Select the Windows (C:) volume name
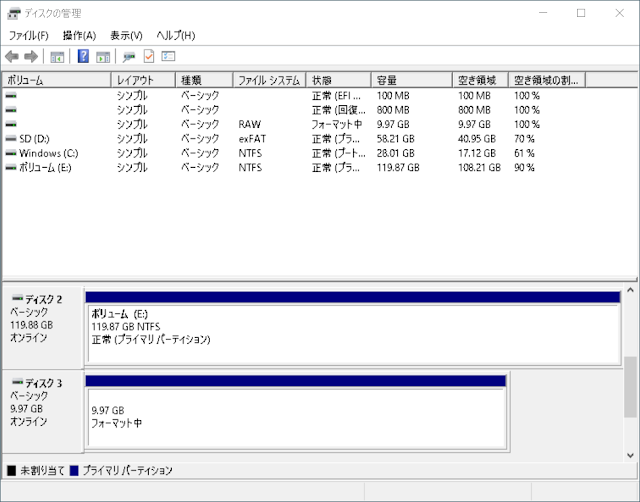Viewport: 640px width, 502px height. pyautogui.click(x=49, y=153)
